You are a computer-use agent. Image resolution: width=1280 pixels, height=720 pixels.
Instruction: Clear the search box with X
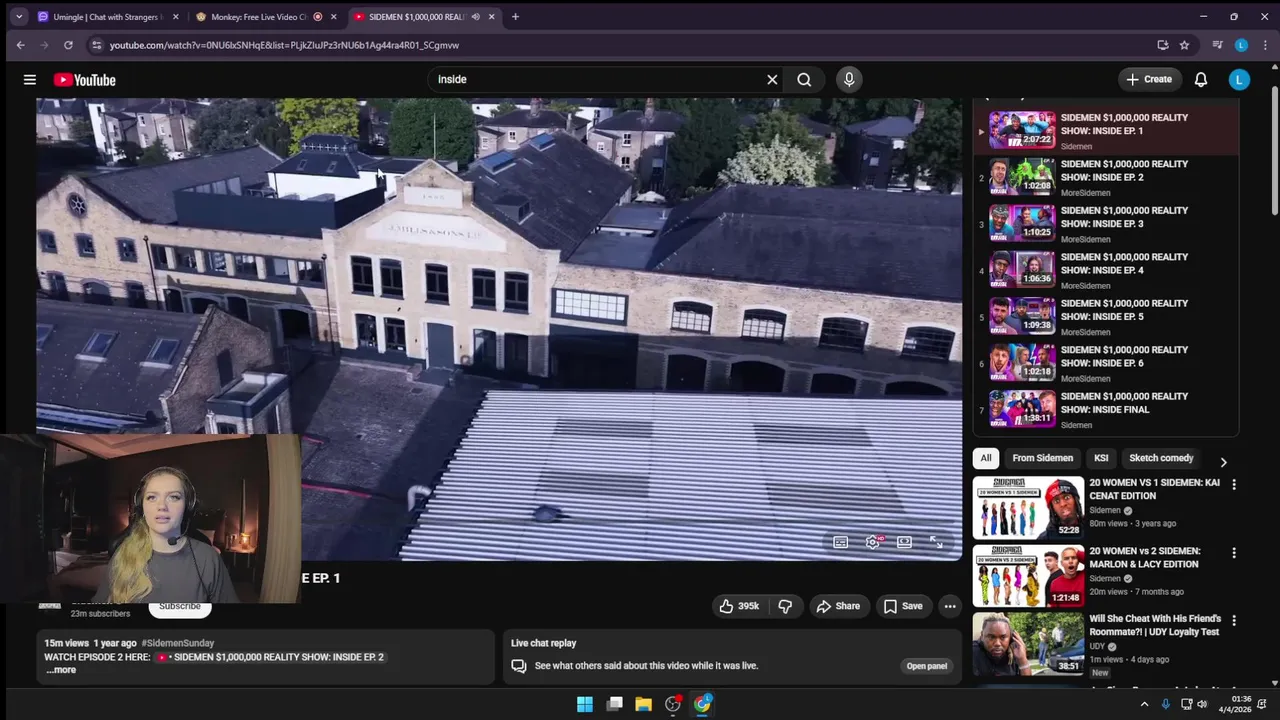772,80
